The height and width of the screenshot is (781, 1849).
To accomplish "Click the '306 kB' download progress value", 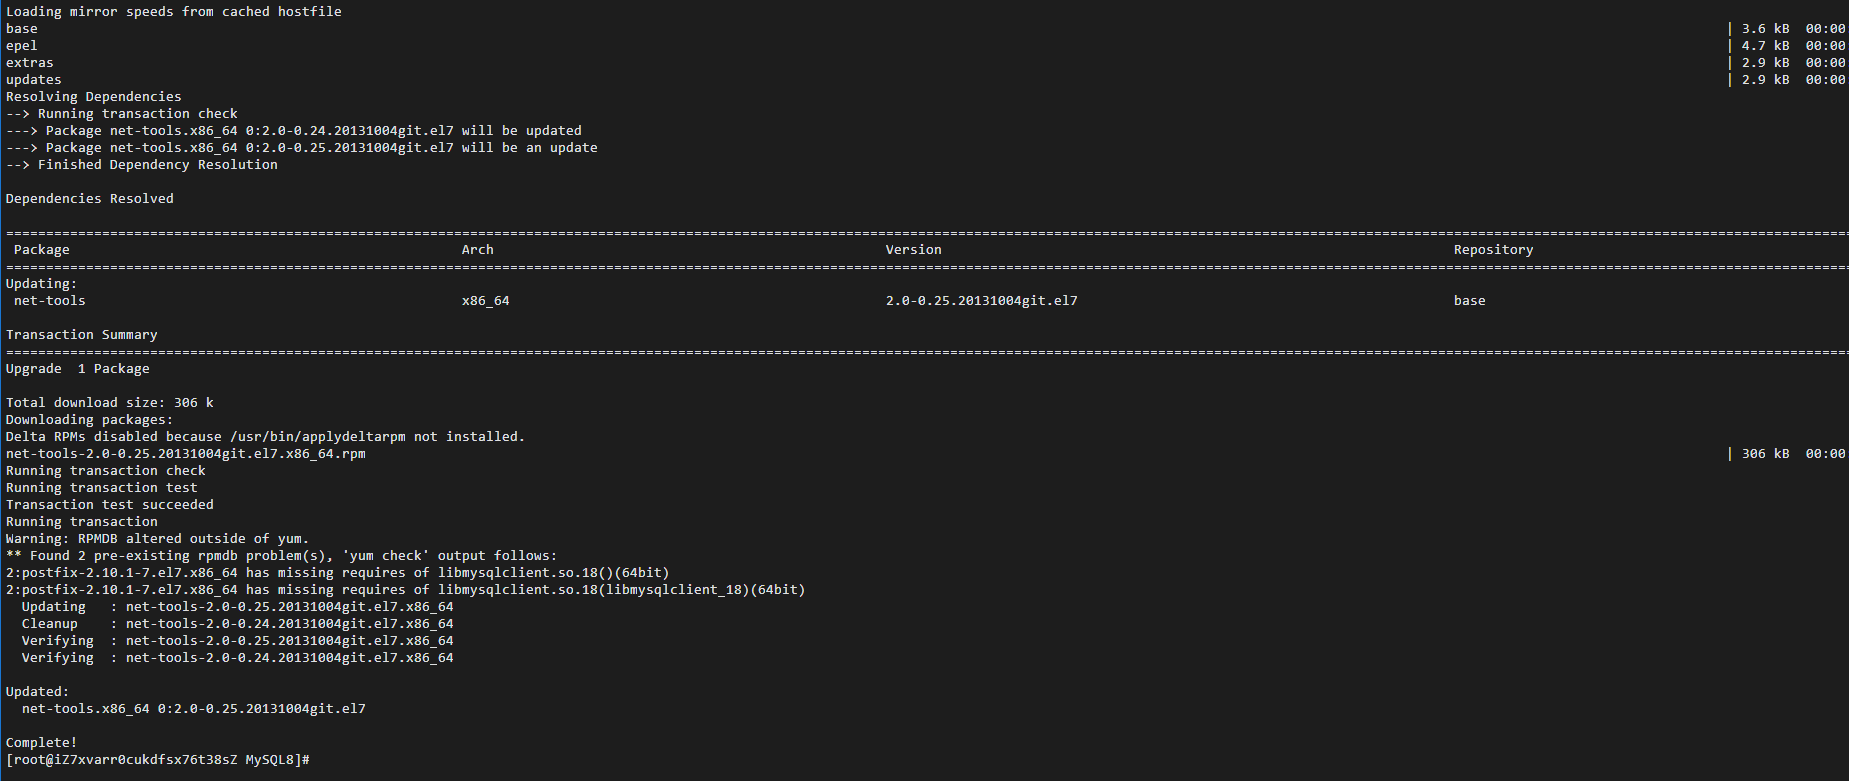I will coord(1765,454).
